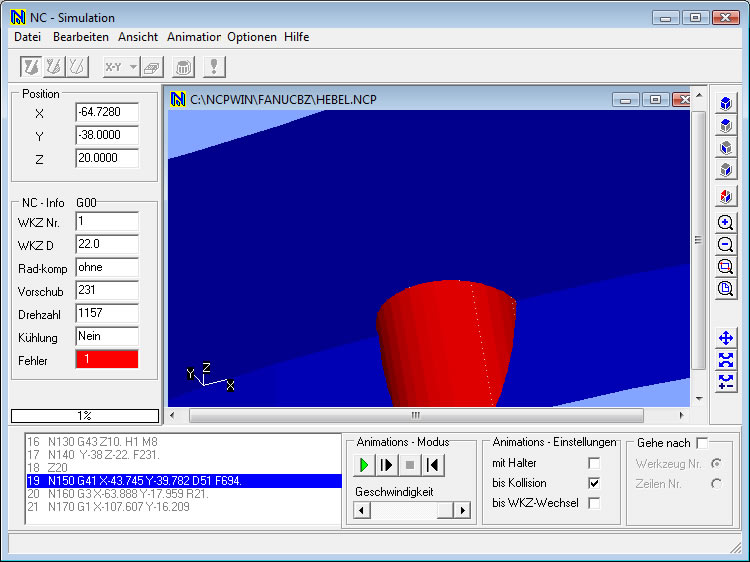Minimize the HEBEL.NCP child window
Viewport: 750px width, 562px height.
point(625,100)
